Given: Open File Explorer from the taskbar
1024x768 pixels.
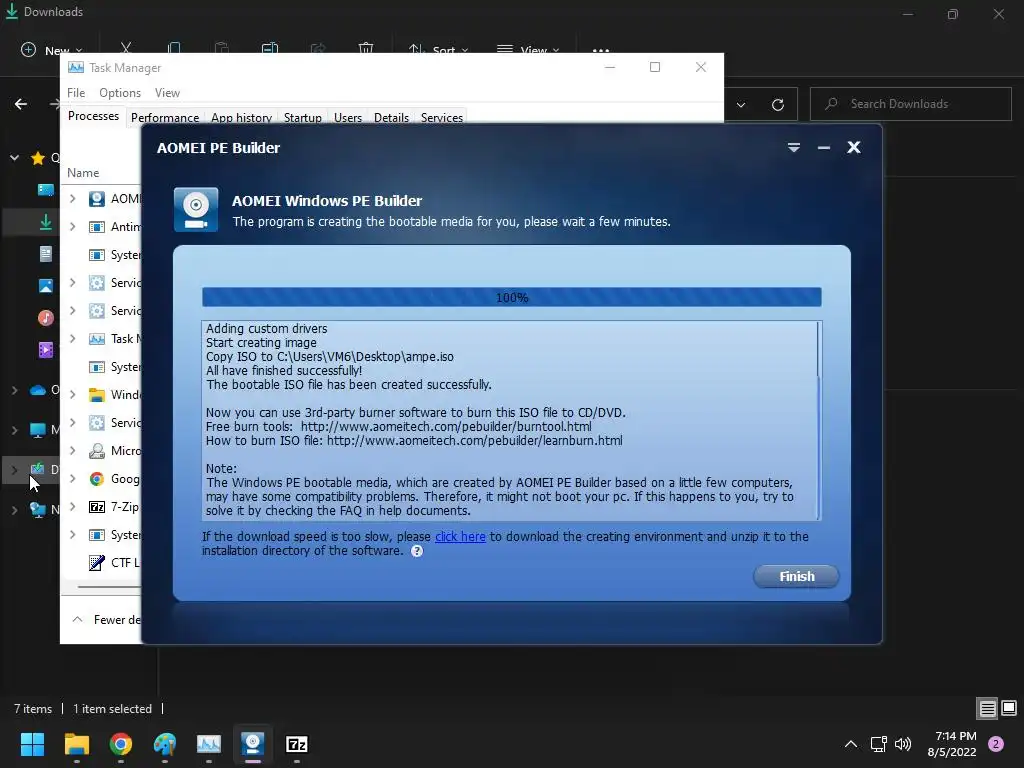Looking at the screenshot, I should pyautogui.click(x=76, y=744).
